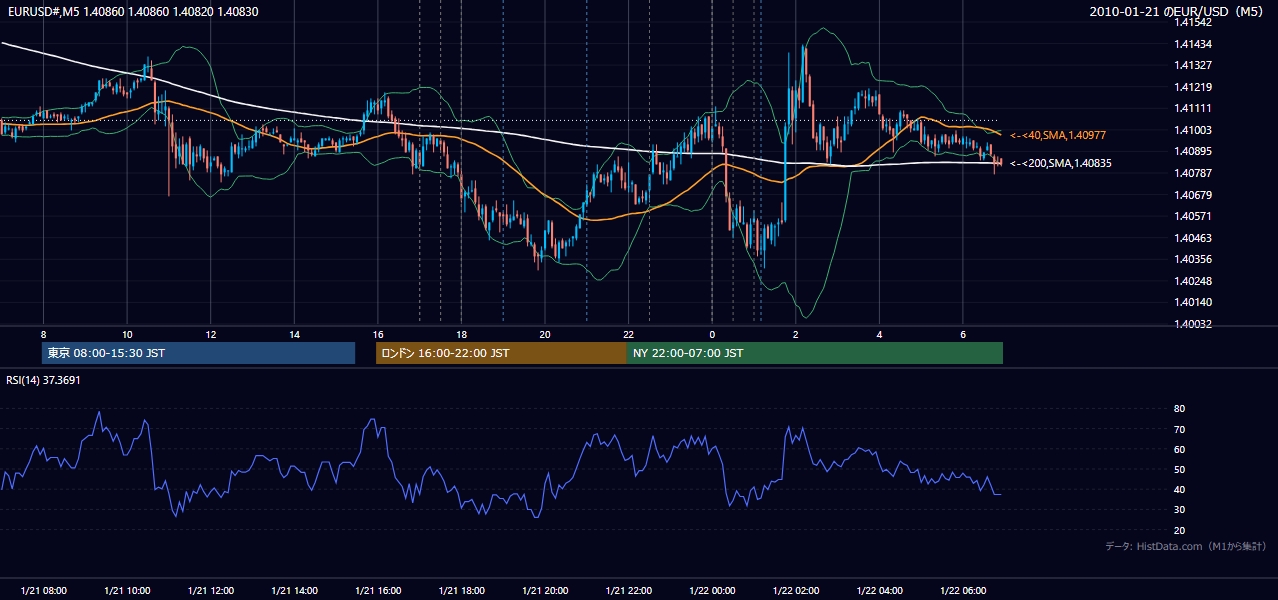Click the time axis label 1/21 18:00
The width and height of the screenshot is (1278, 600).
click(x=461, y=591)
